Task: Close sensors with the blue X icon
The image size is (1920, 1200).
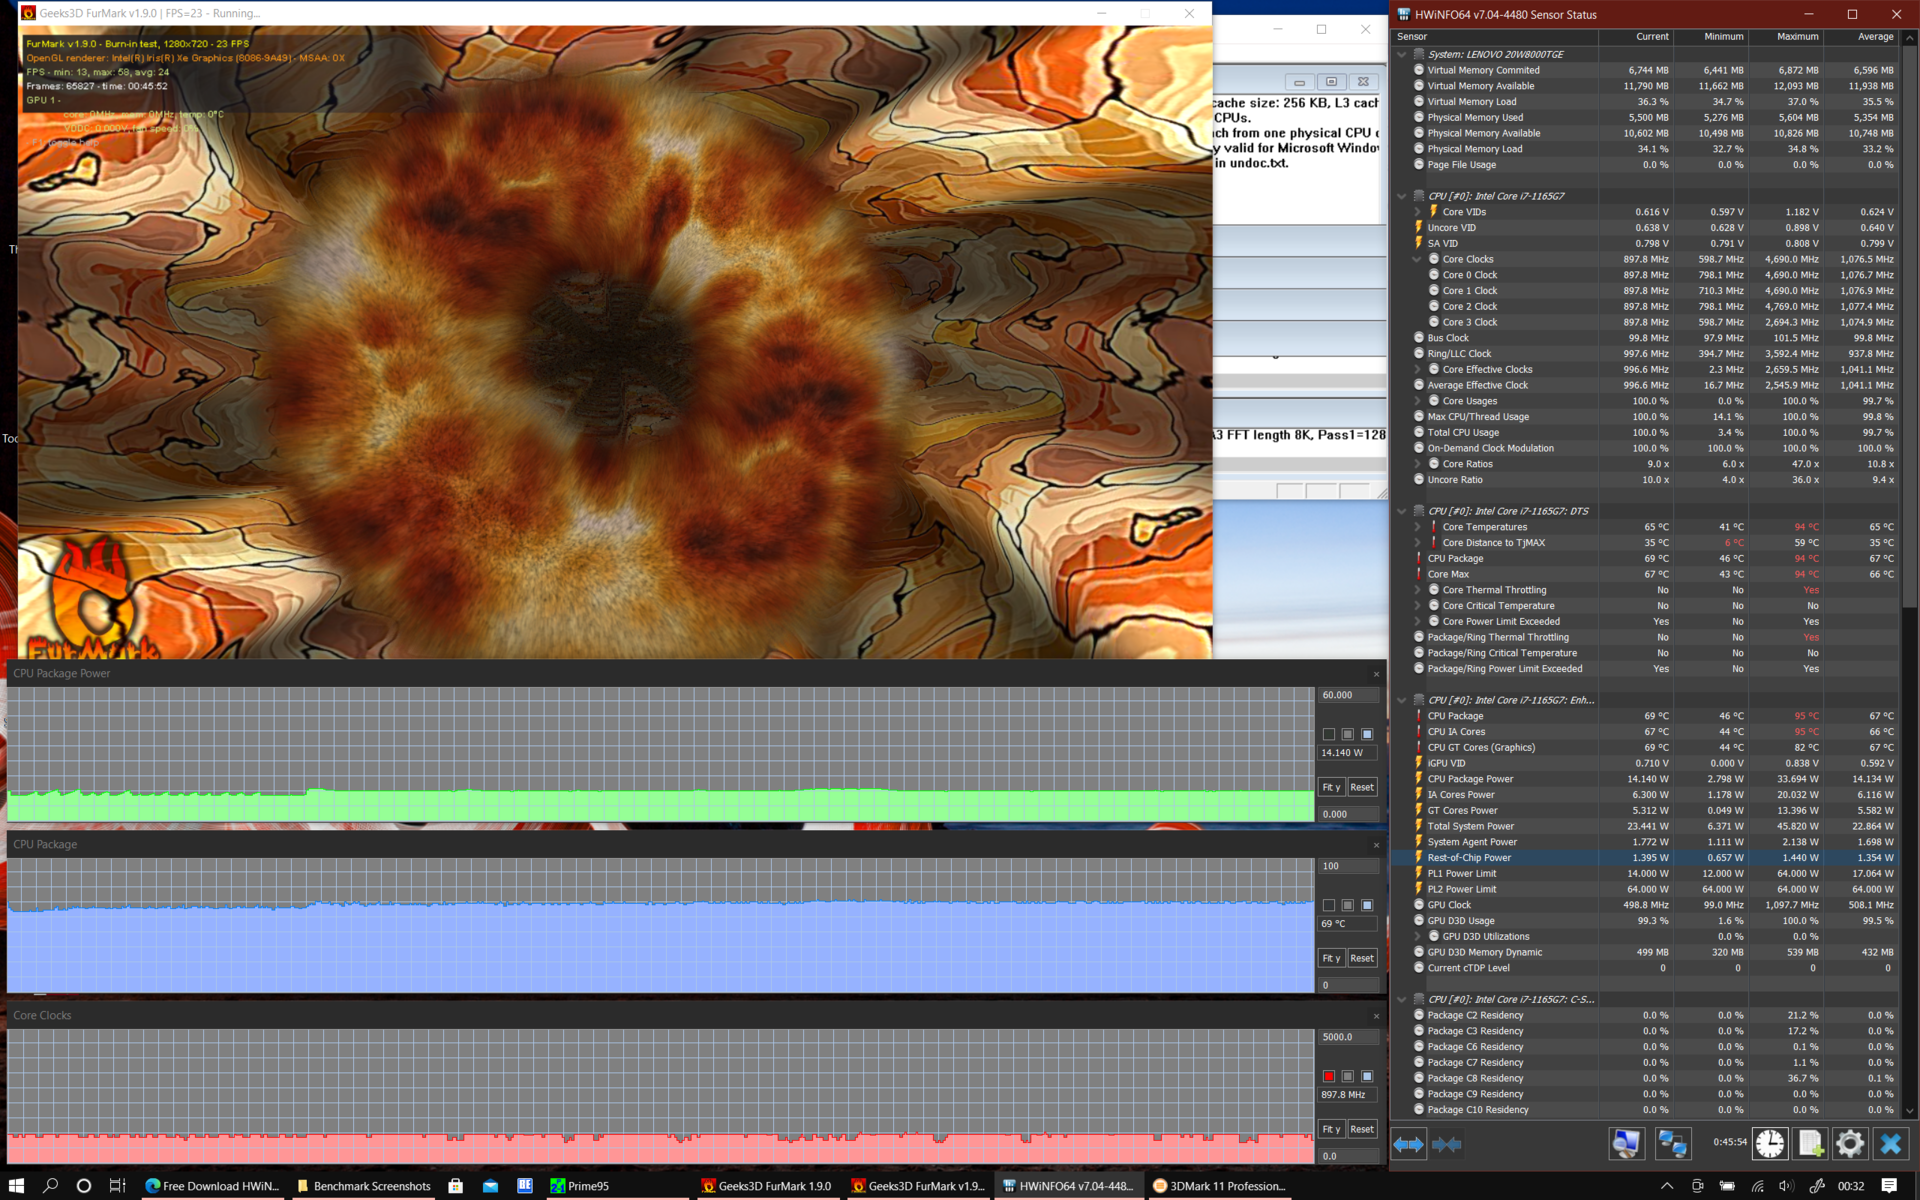Action: 1890,1144
